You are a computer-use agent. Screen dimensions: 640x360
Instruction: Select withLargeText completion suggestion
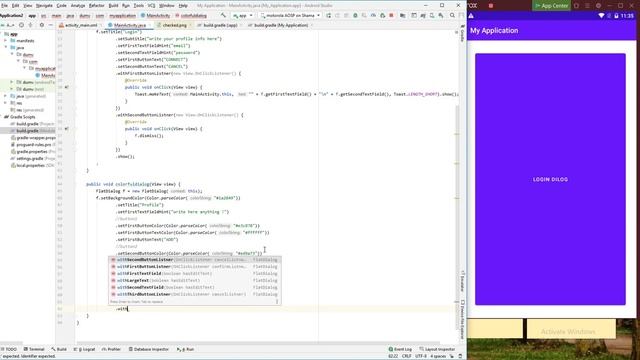pyautogui.click(x=195, y=280)
